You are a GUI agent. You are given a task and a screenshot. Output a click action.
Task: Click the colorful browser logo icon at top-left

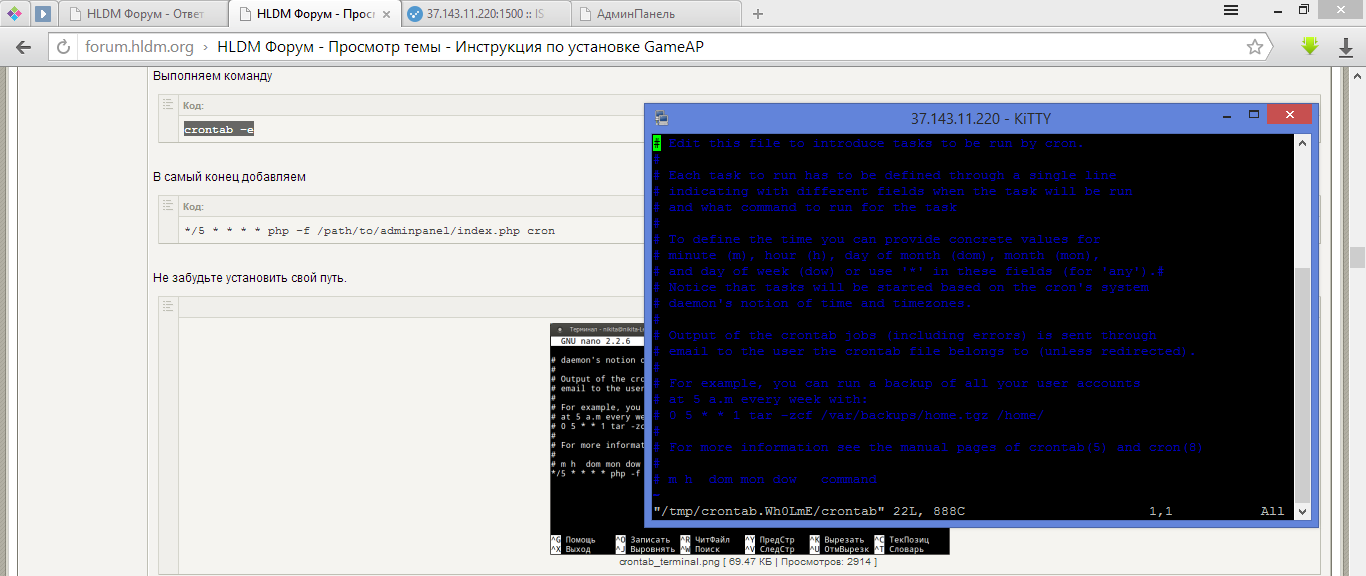click(14, 14)
